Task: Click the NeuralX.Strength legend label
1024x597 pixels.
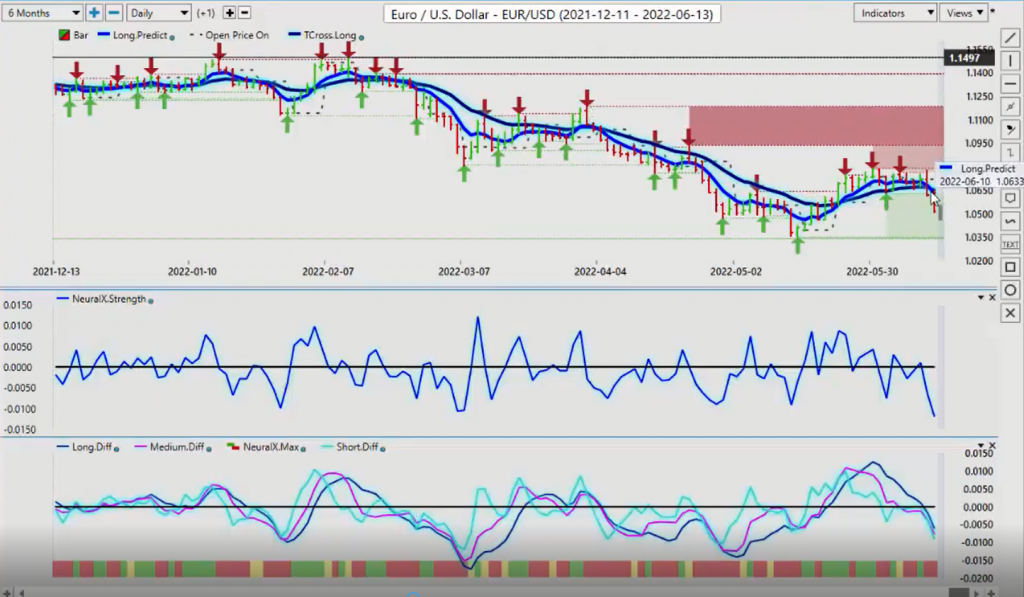Action: click(x=109, y=299)
